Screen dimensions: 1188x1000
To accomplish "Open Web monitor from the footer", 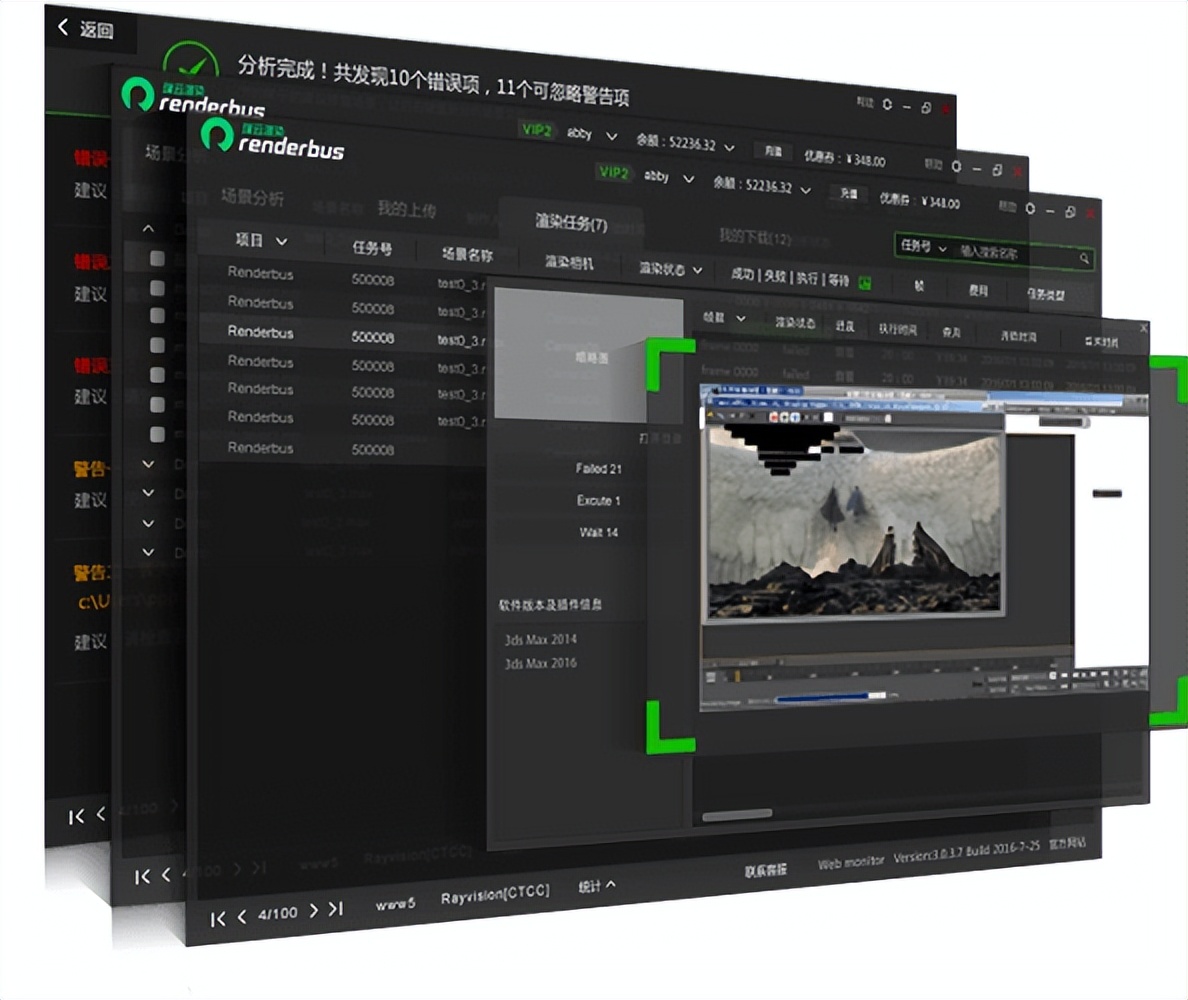I will 850,863.
